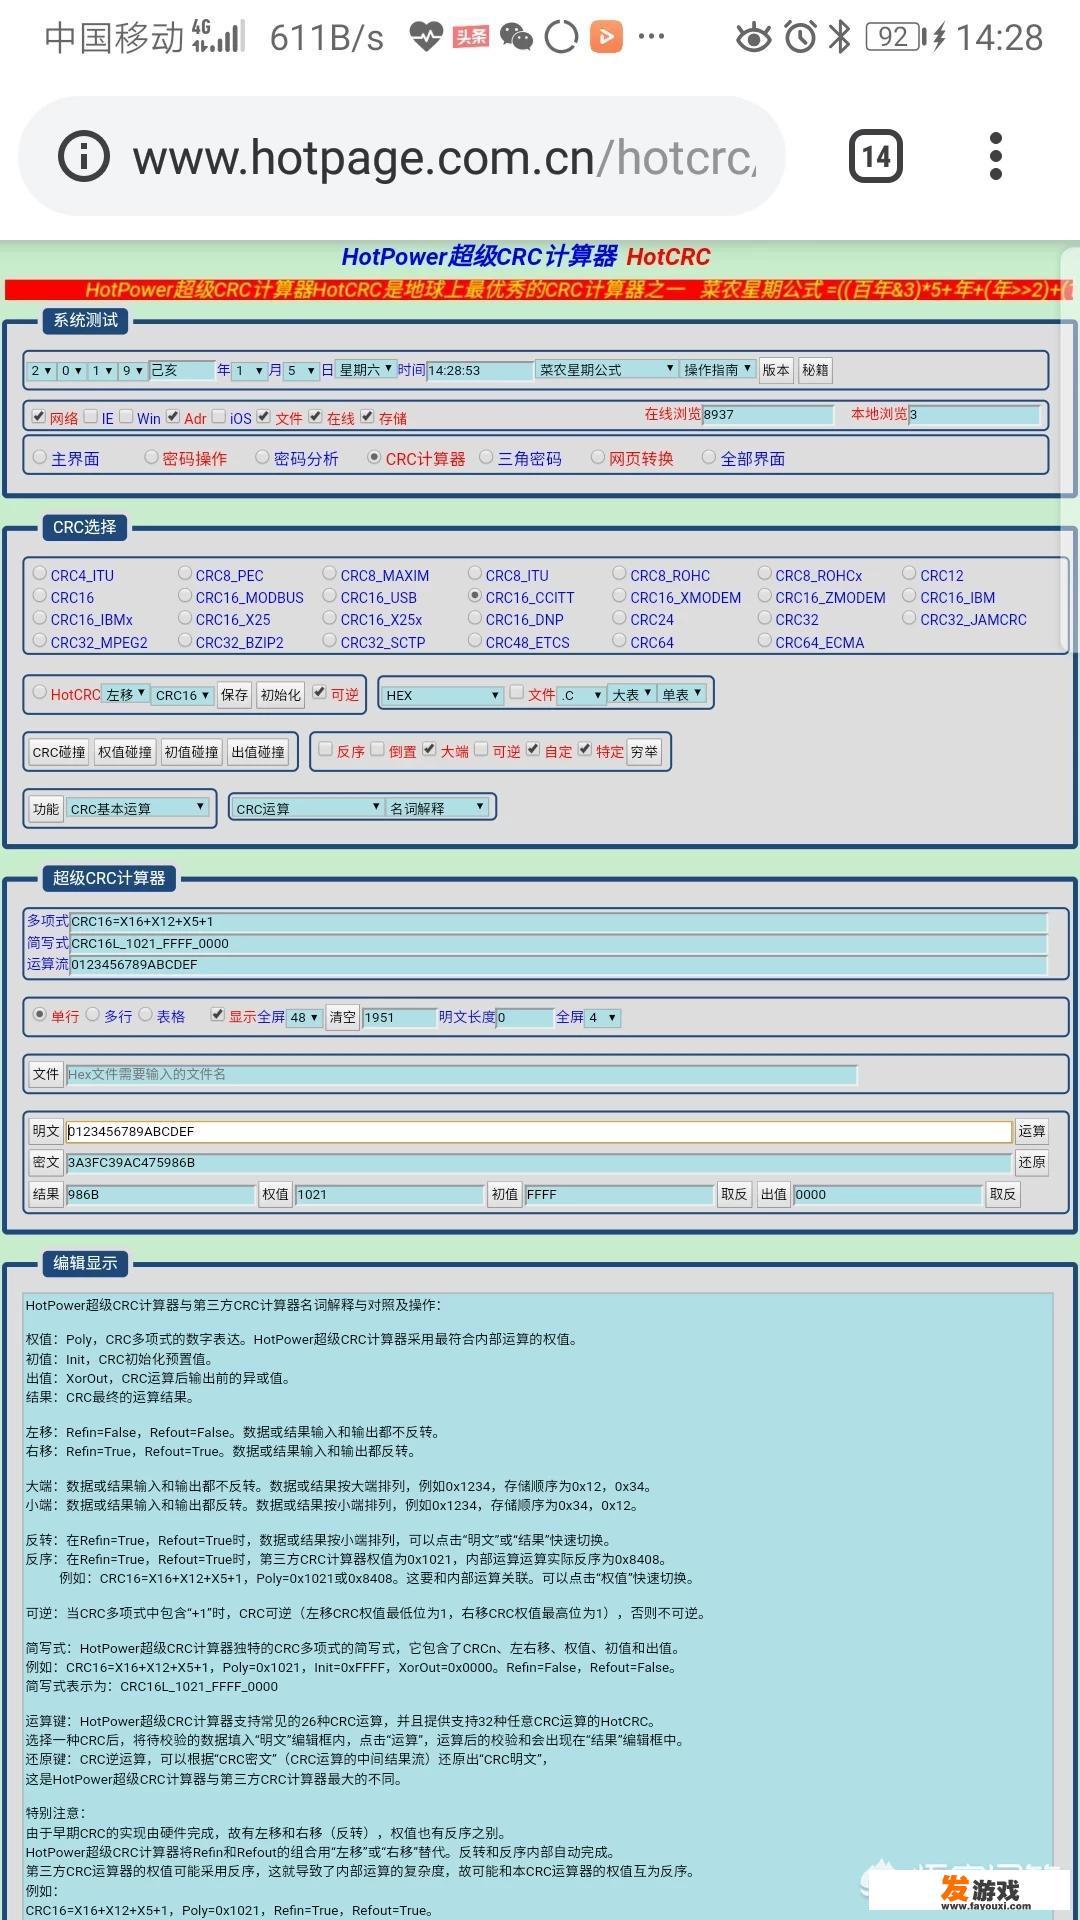Toggle the Adr checkbox
1080x1920 pixels.
click(173, 416)
